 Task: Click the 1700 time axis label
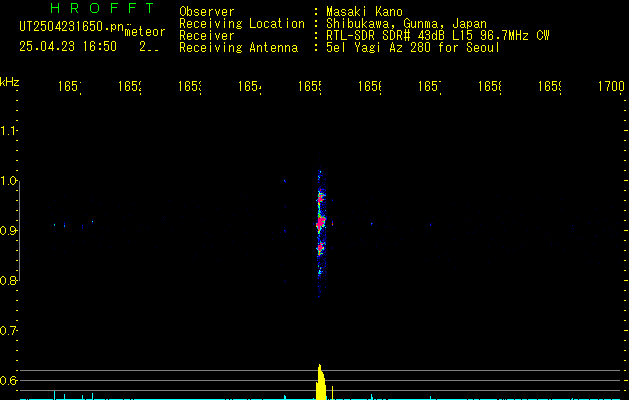pos(611,86)
